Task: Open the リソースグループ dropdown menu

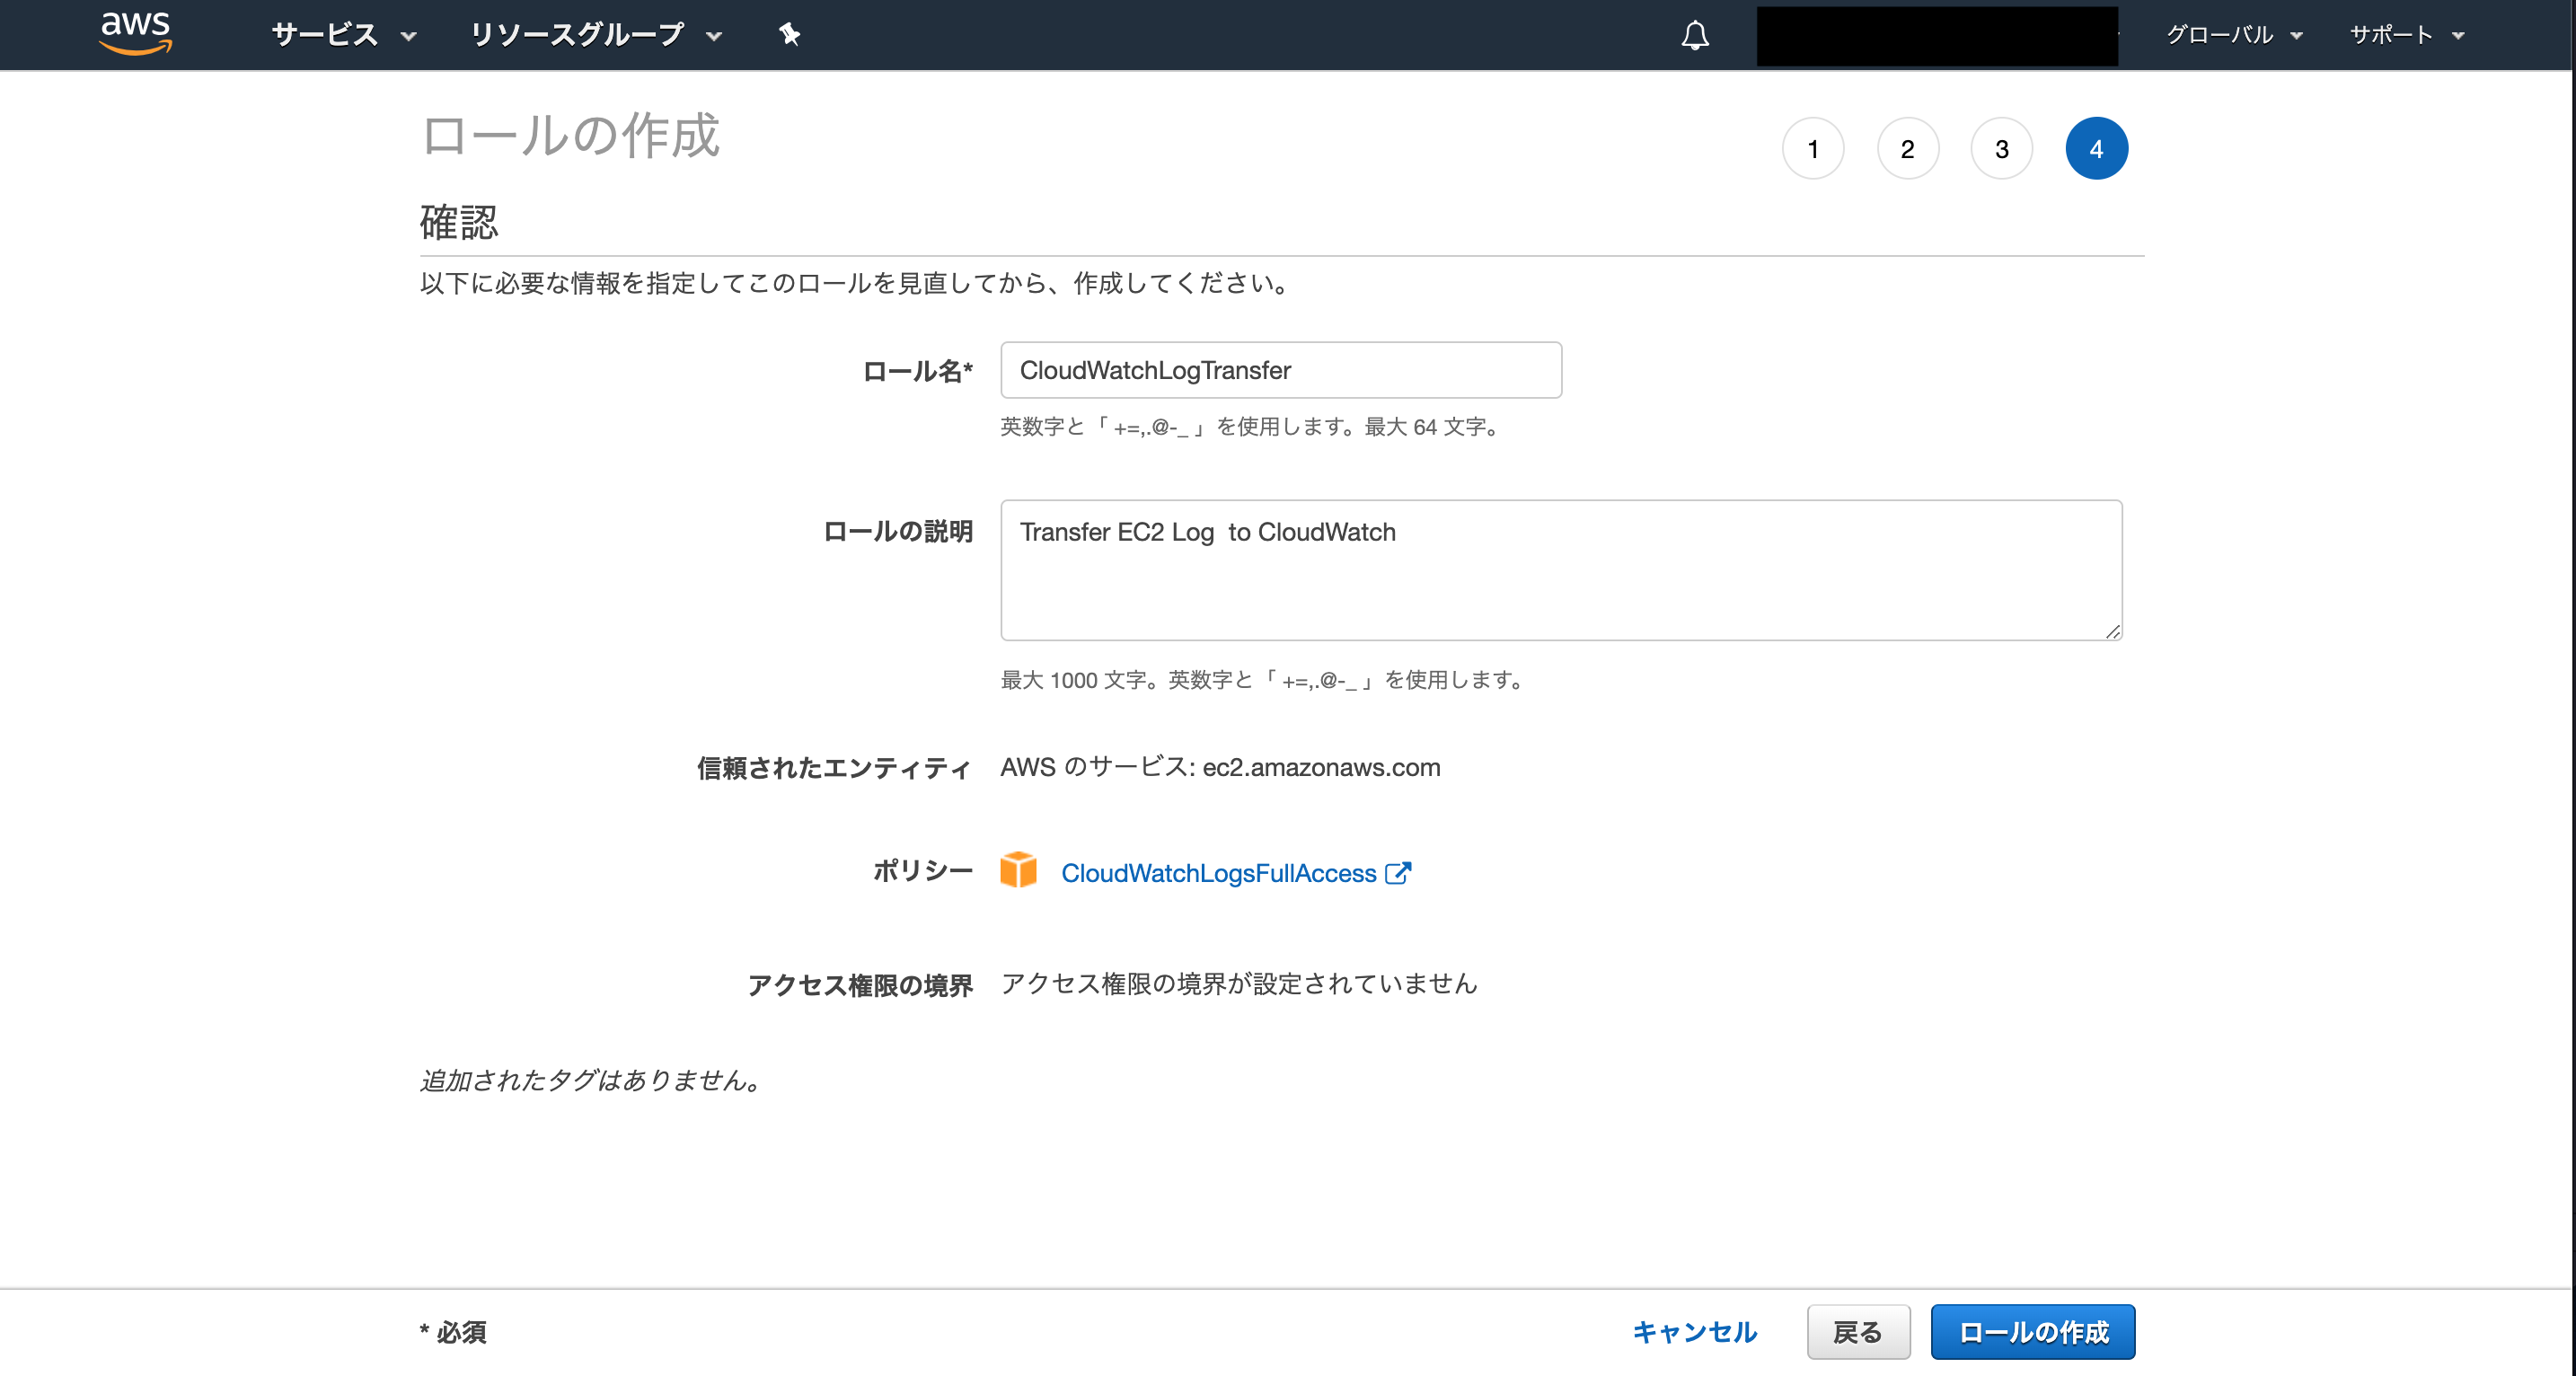Action: [x=596, y=35]
